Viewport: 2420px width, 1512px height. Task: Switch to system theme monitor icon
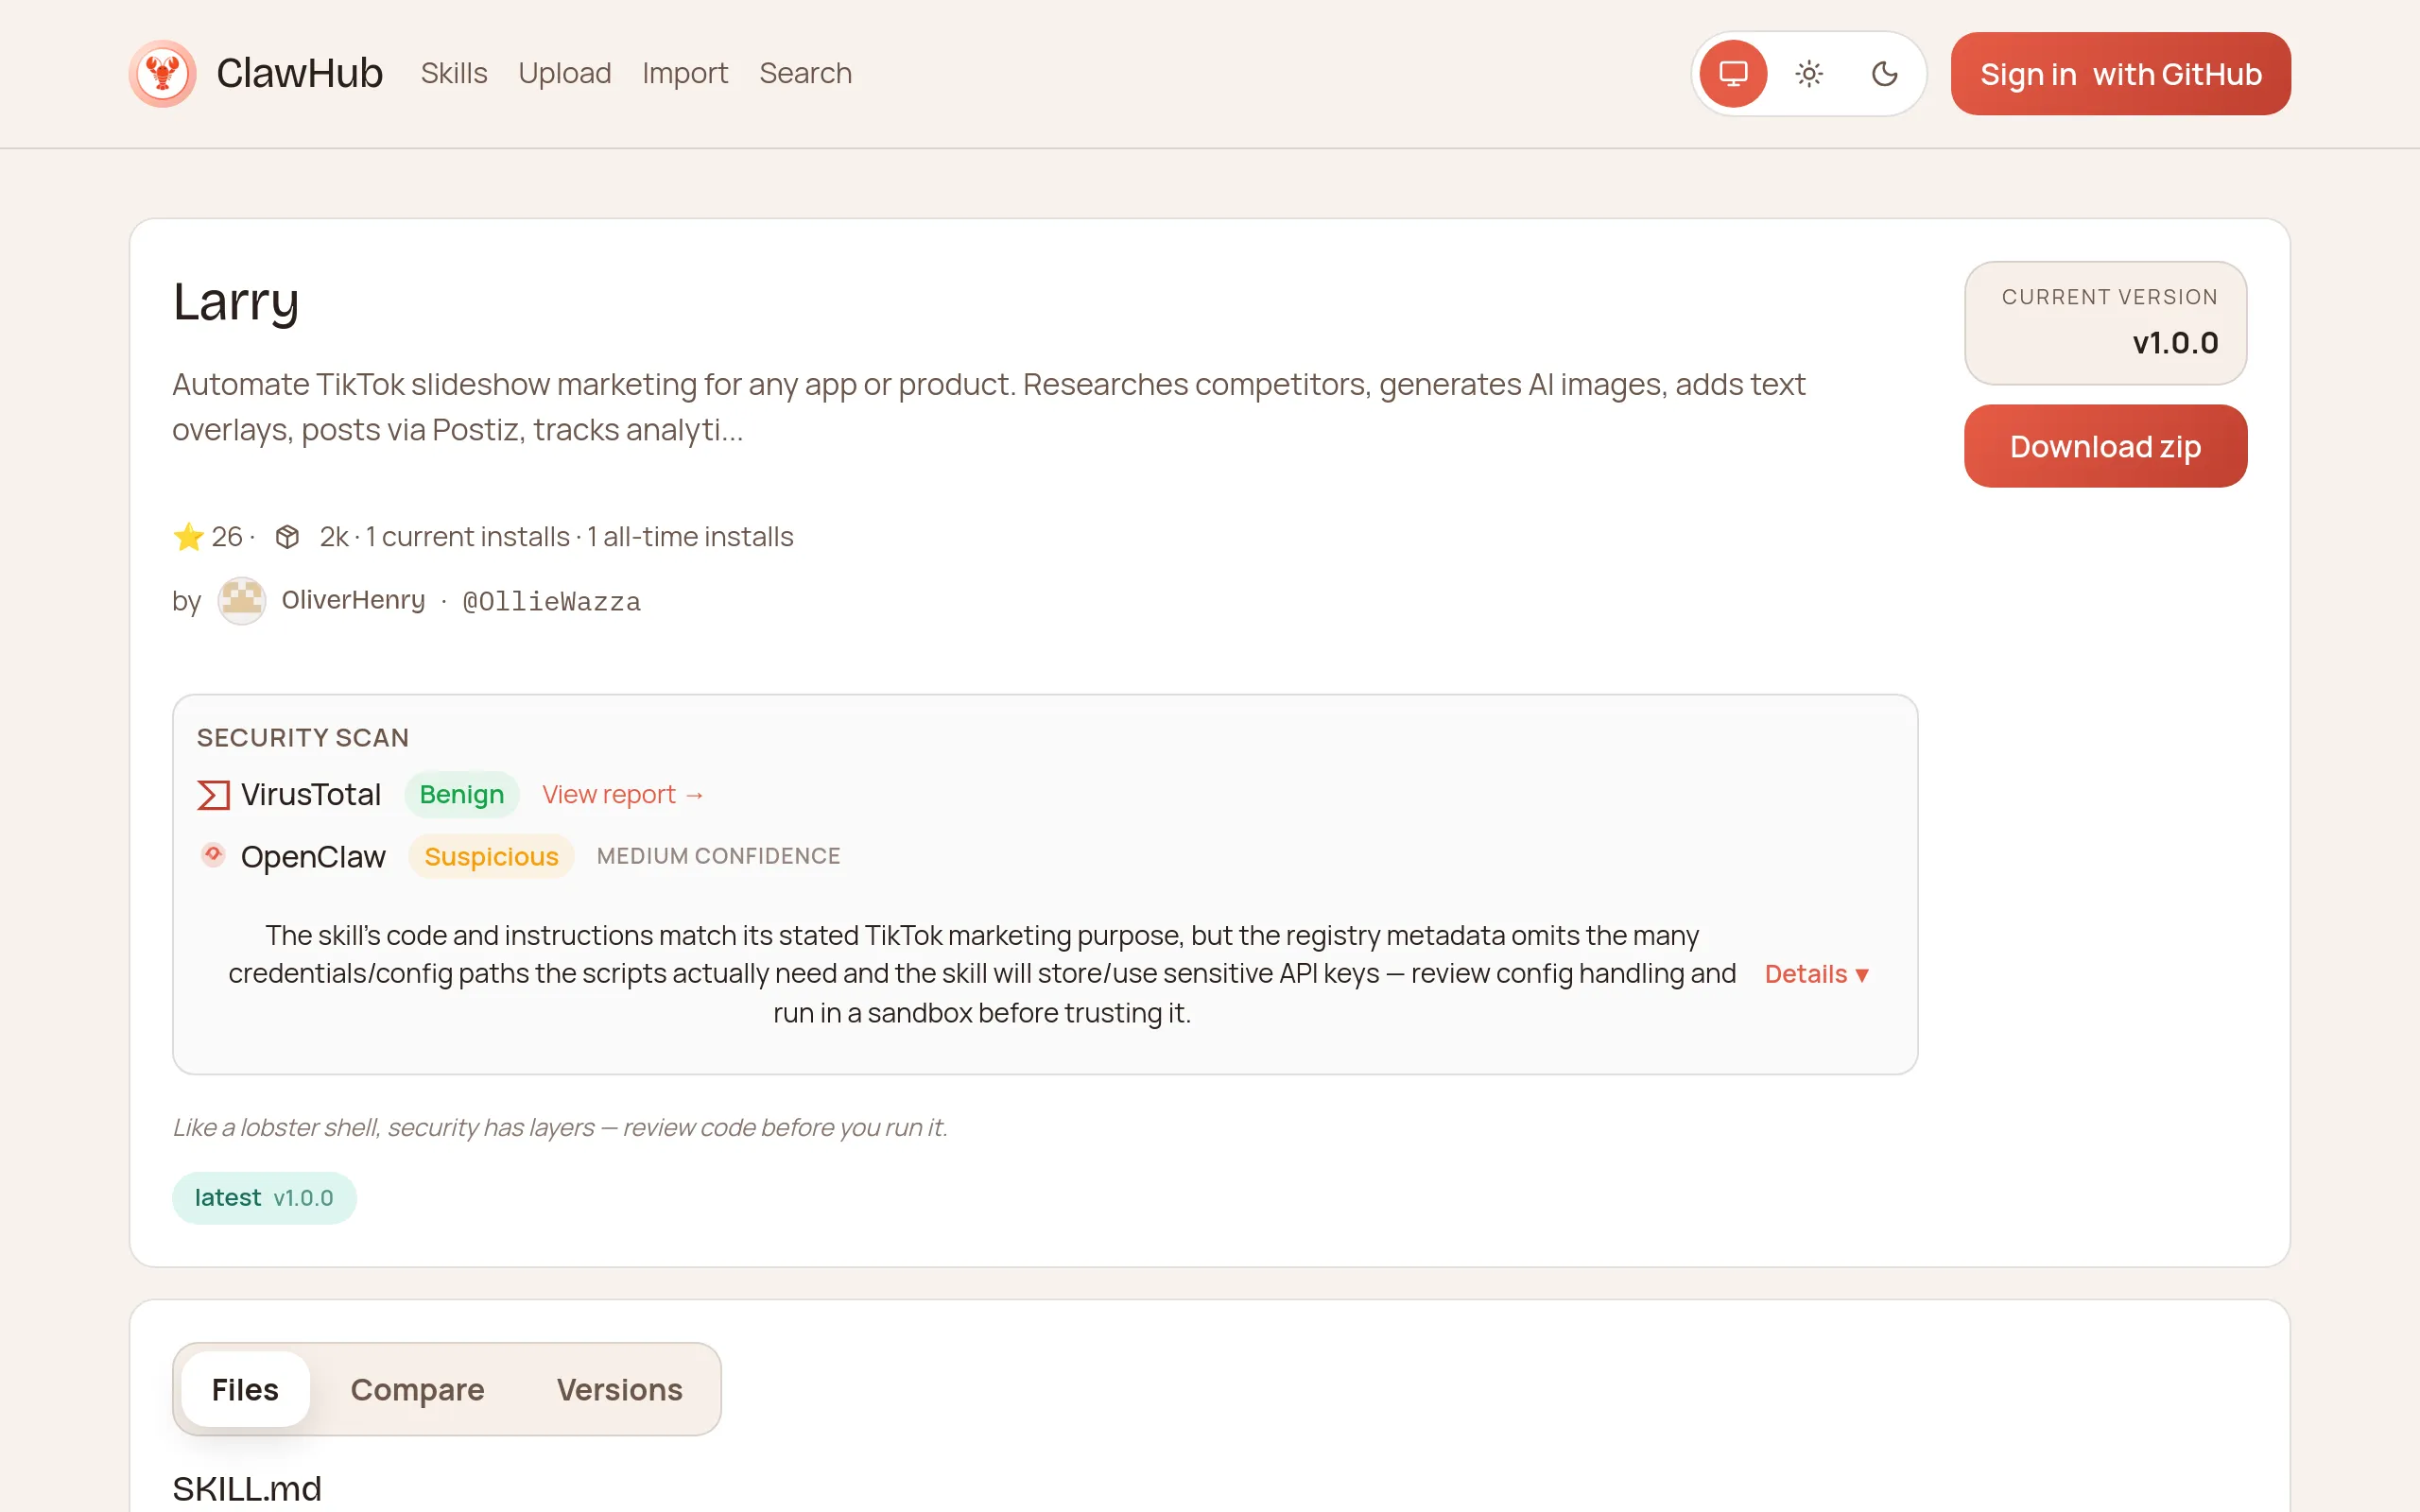(1733, 73)
